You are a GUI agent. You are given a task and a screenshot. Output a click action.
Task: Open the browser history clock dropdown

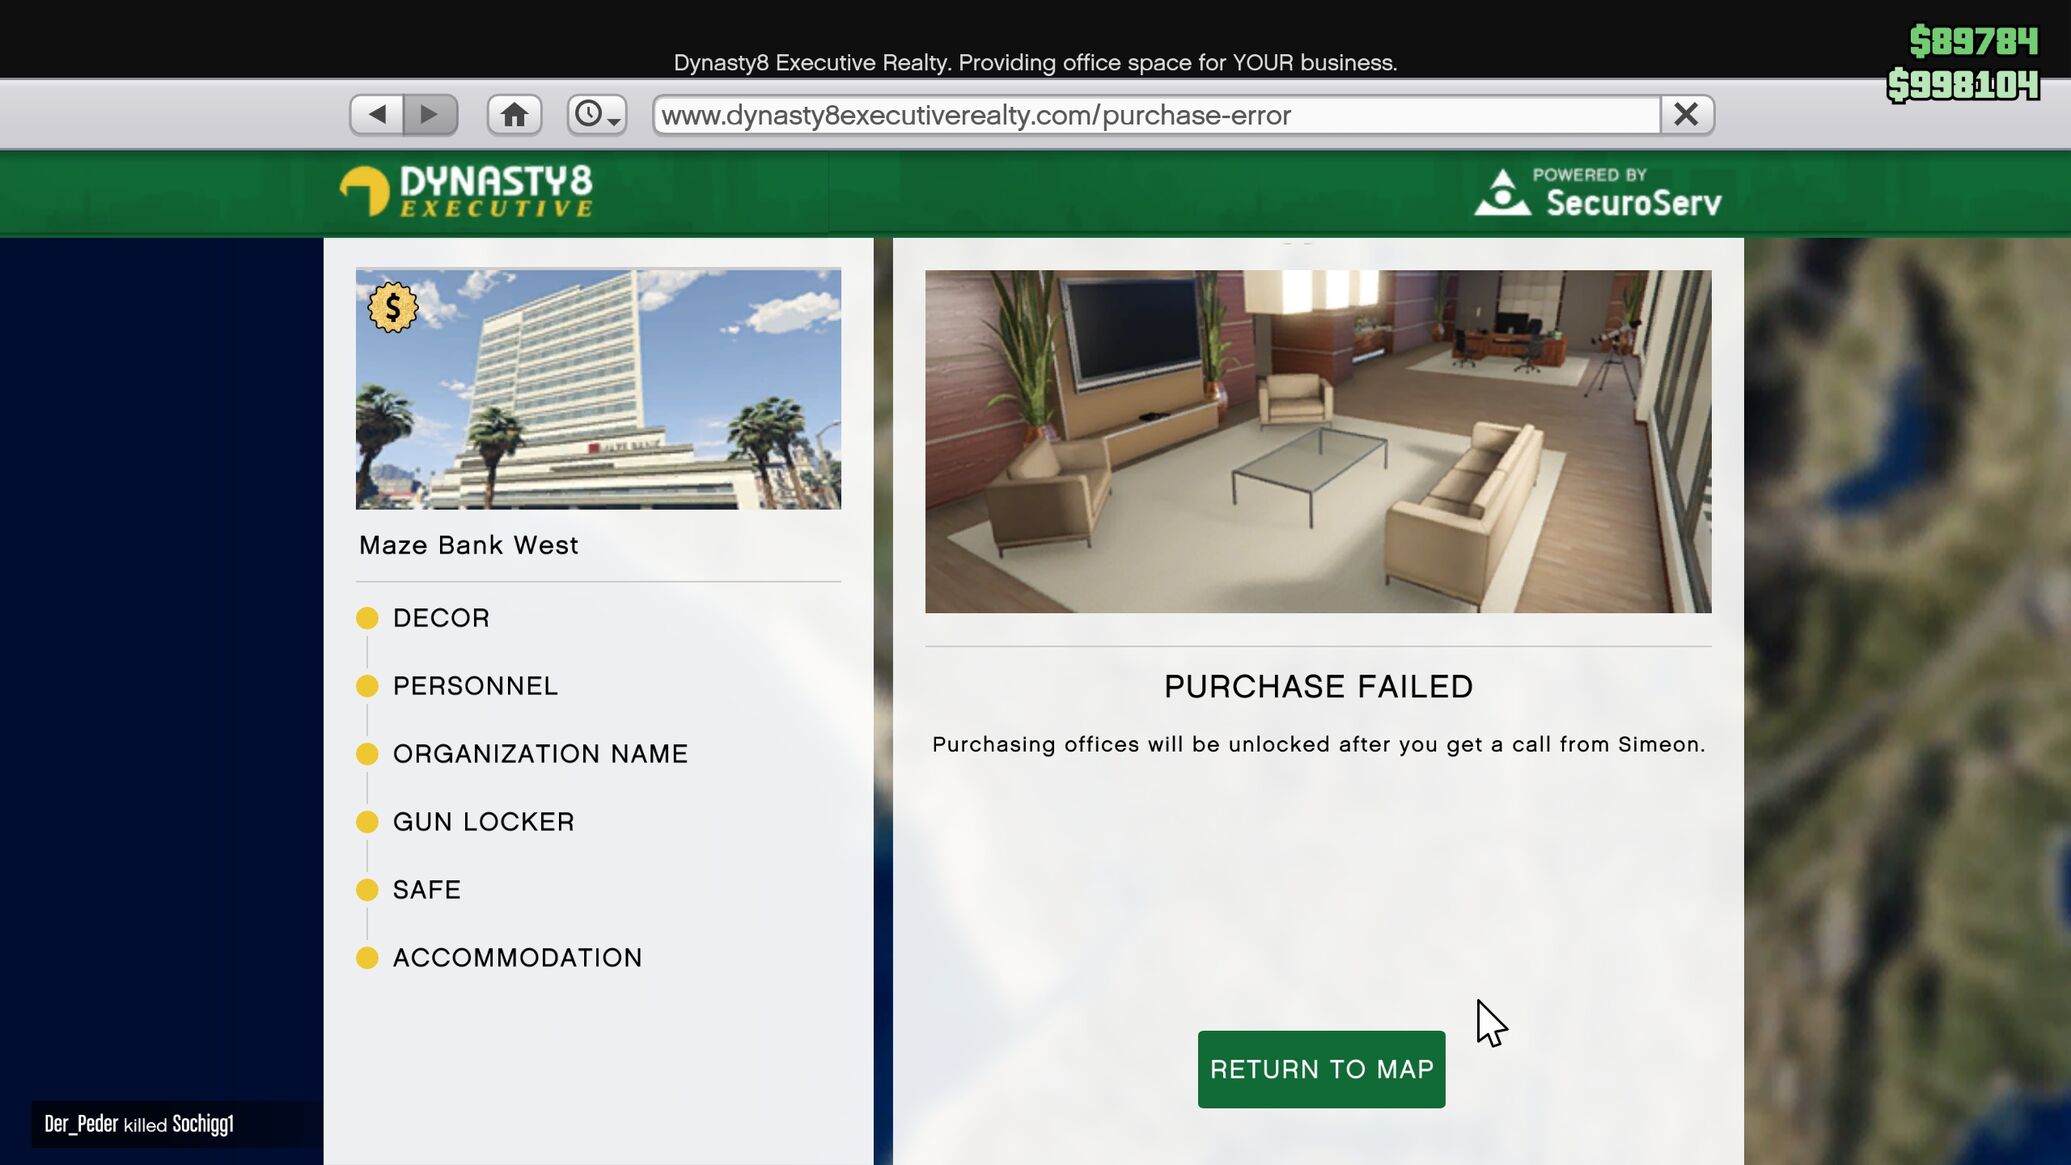pos(597,114)
